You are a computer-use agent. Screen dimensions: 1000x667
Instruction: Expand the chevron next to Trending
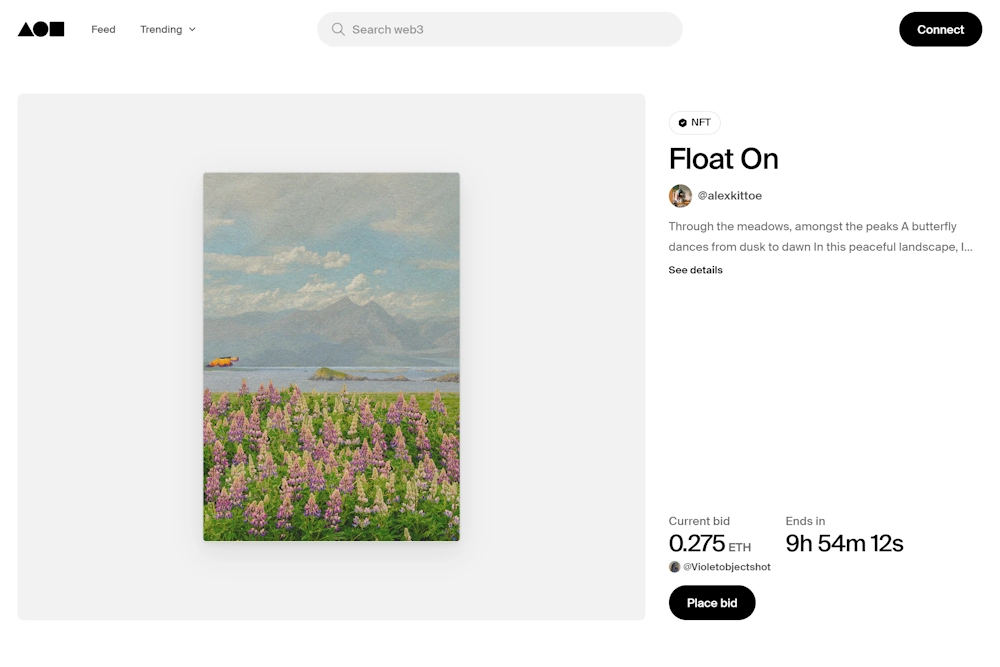192,30
